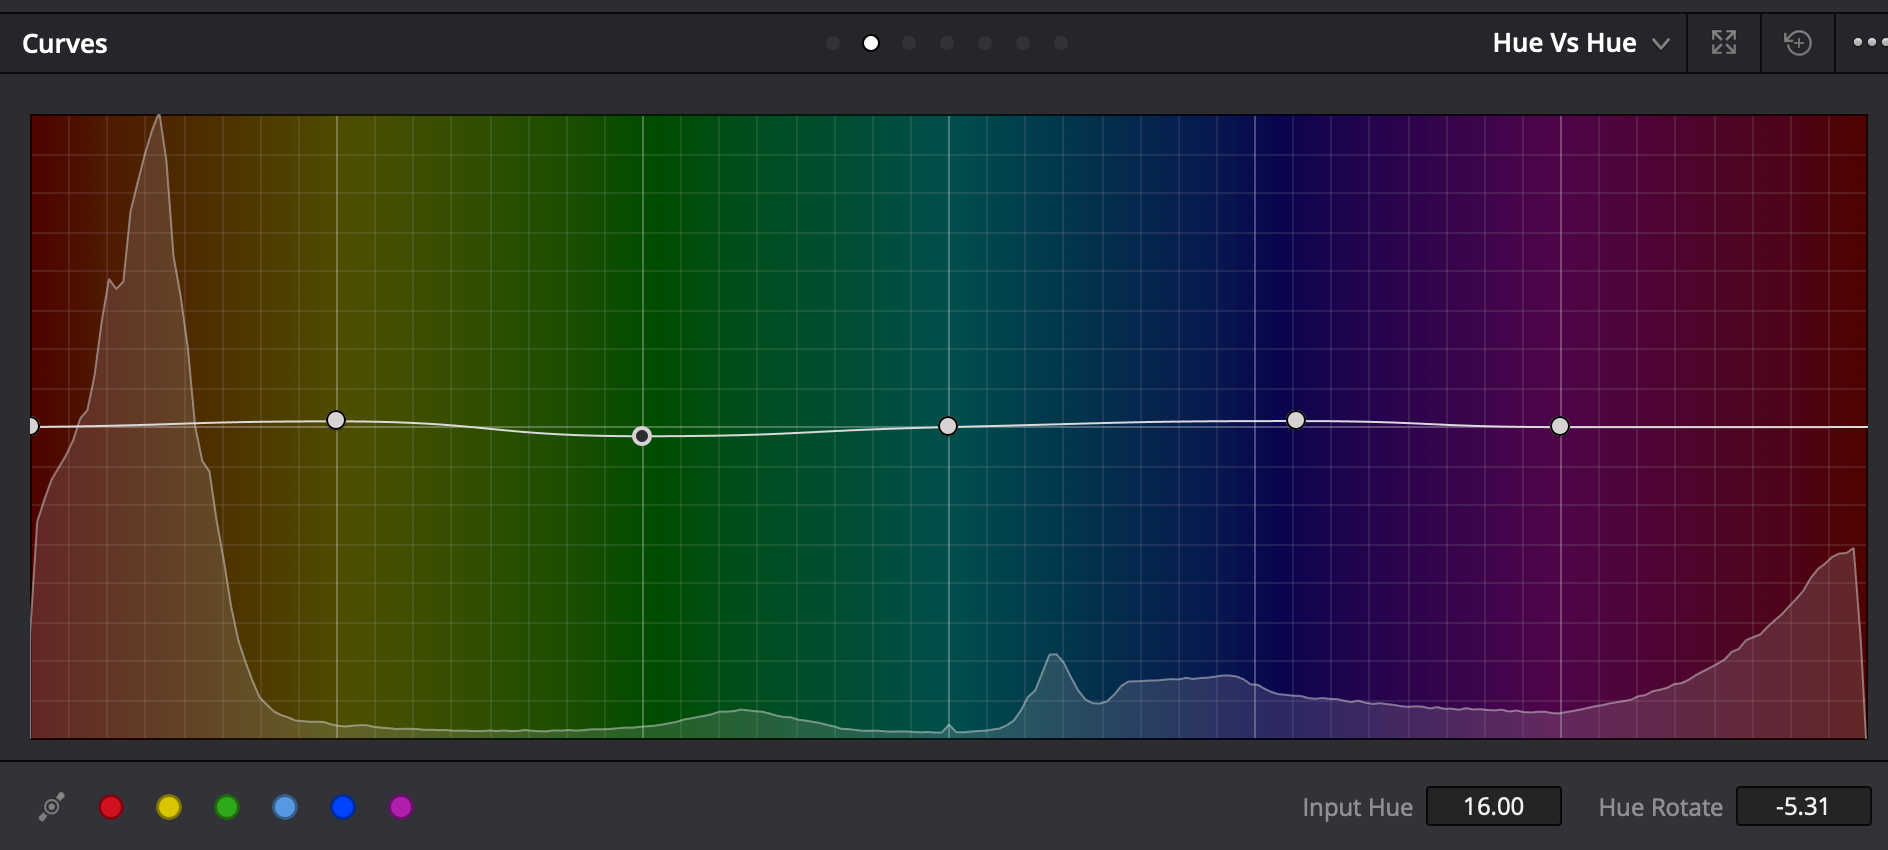The height and width of the screenshot is (850, 1888).
Task: Reset the curve with the reset icon
Action: (x=1798, y=43)
